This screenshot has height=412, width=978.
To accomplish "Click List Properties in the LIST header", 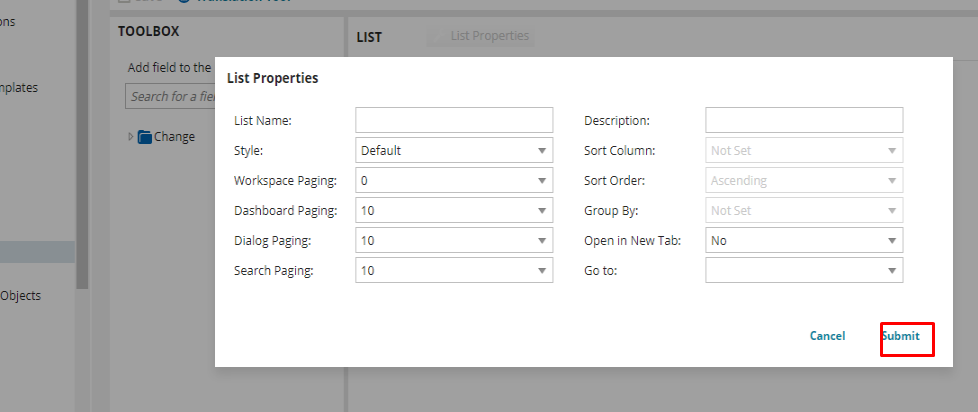I will tap(489, 36).
